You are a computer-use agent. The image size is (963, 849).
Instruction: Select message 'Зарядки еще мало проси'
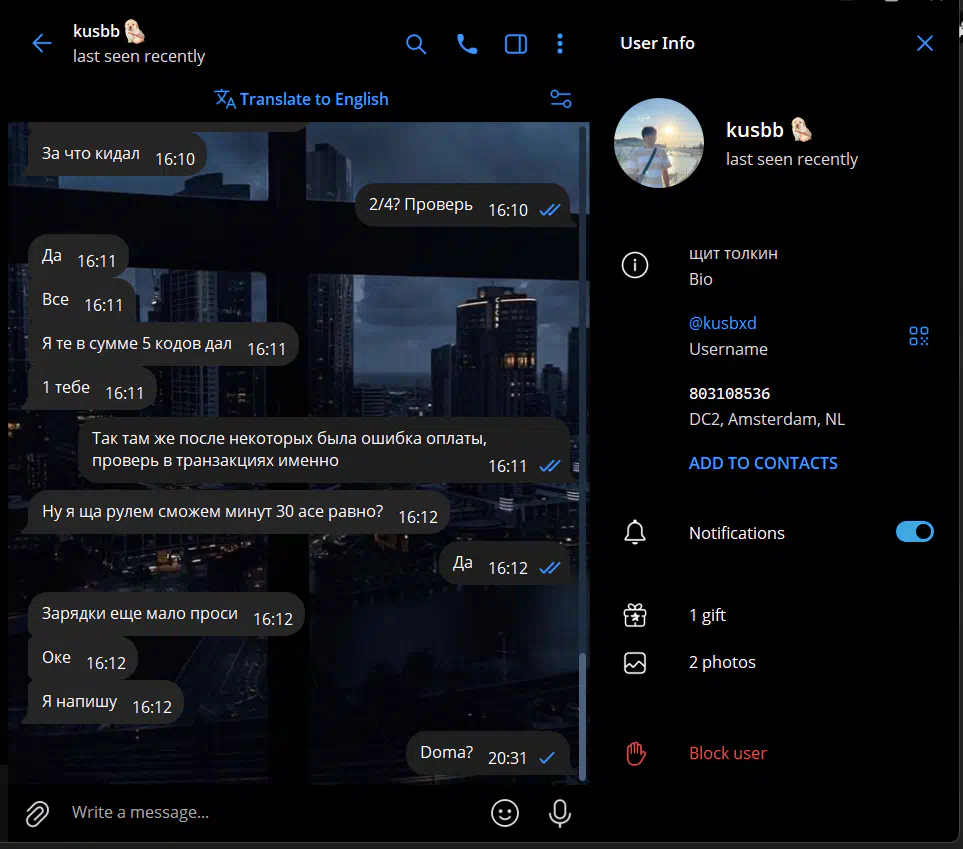tap(166, 614)
